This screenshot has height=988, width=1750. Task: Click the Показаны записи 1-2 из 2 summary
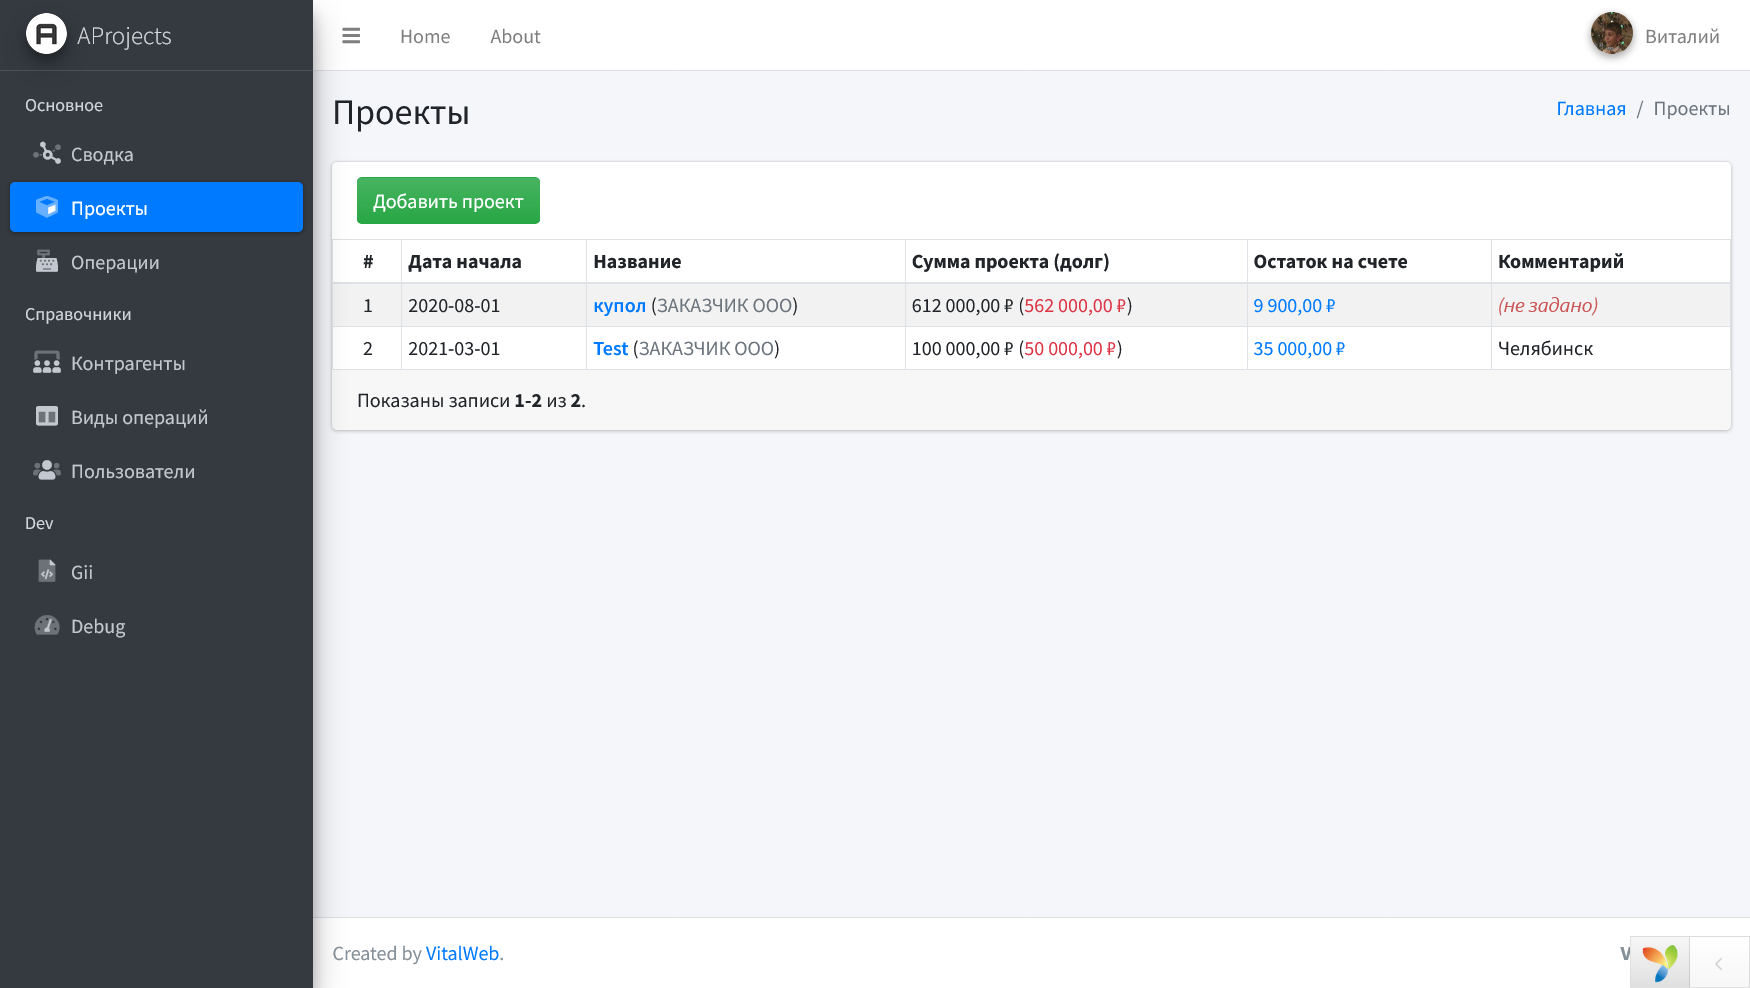click(x=471, y=400)
